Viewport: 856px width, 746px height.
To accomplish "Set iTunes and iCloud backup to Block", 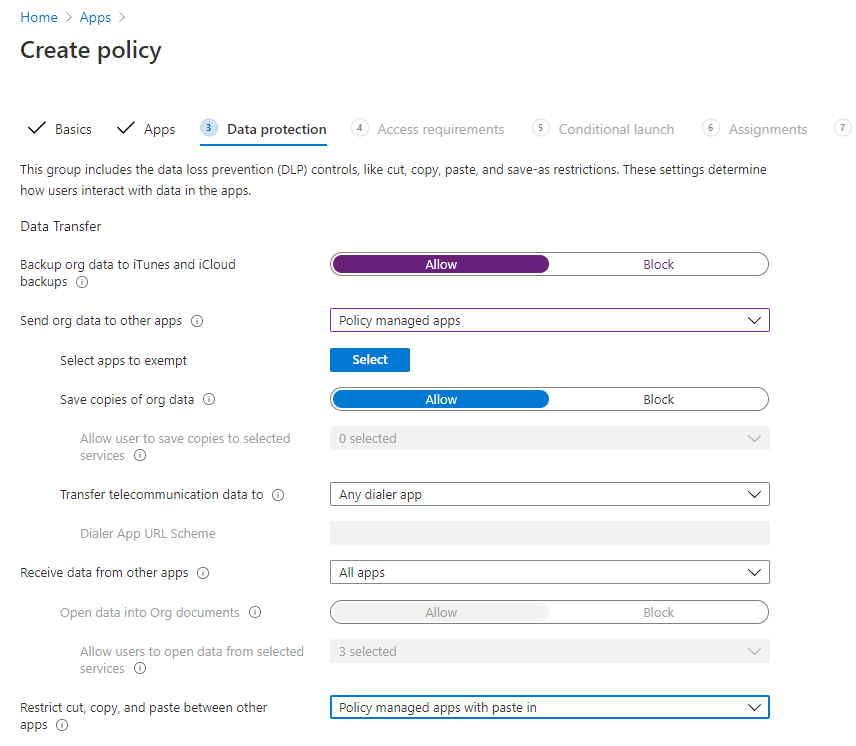I will pyautogui.click(x=658, y=264).
